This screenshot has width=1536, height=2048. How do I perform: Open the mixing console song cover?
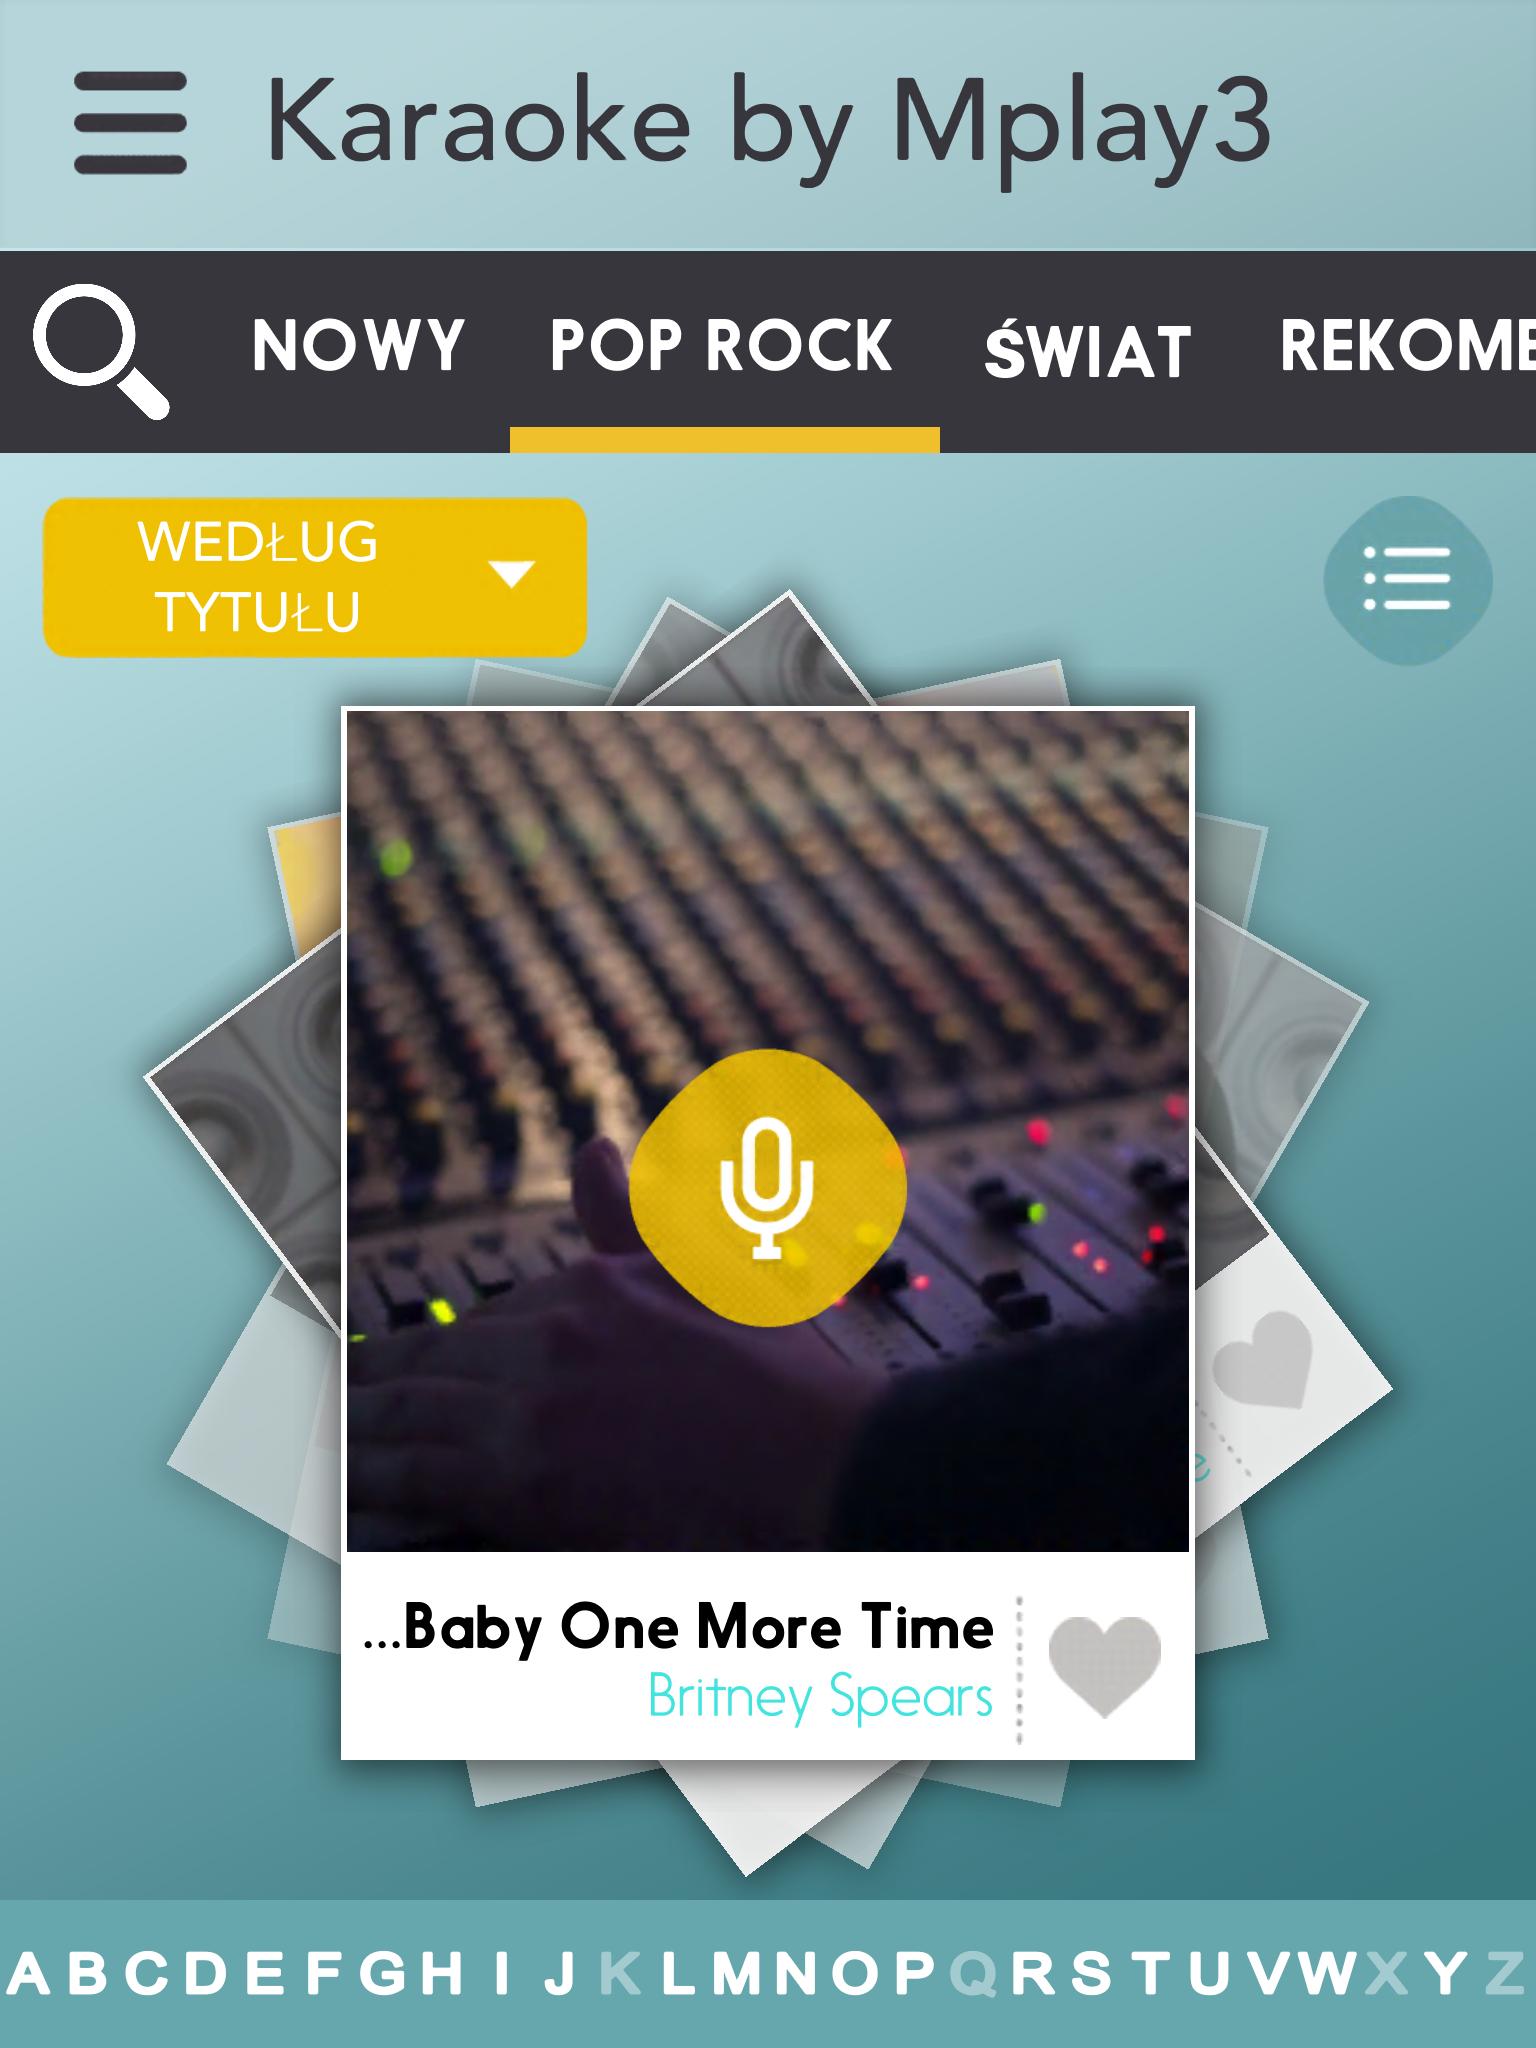tap(768, 1132)
